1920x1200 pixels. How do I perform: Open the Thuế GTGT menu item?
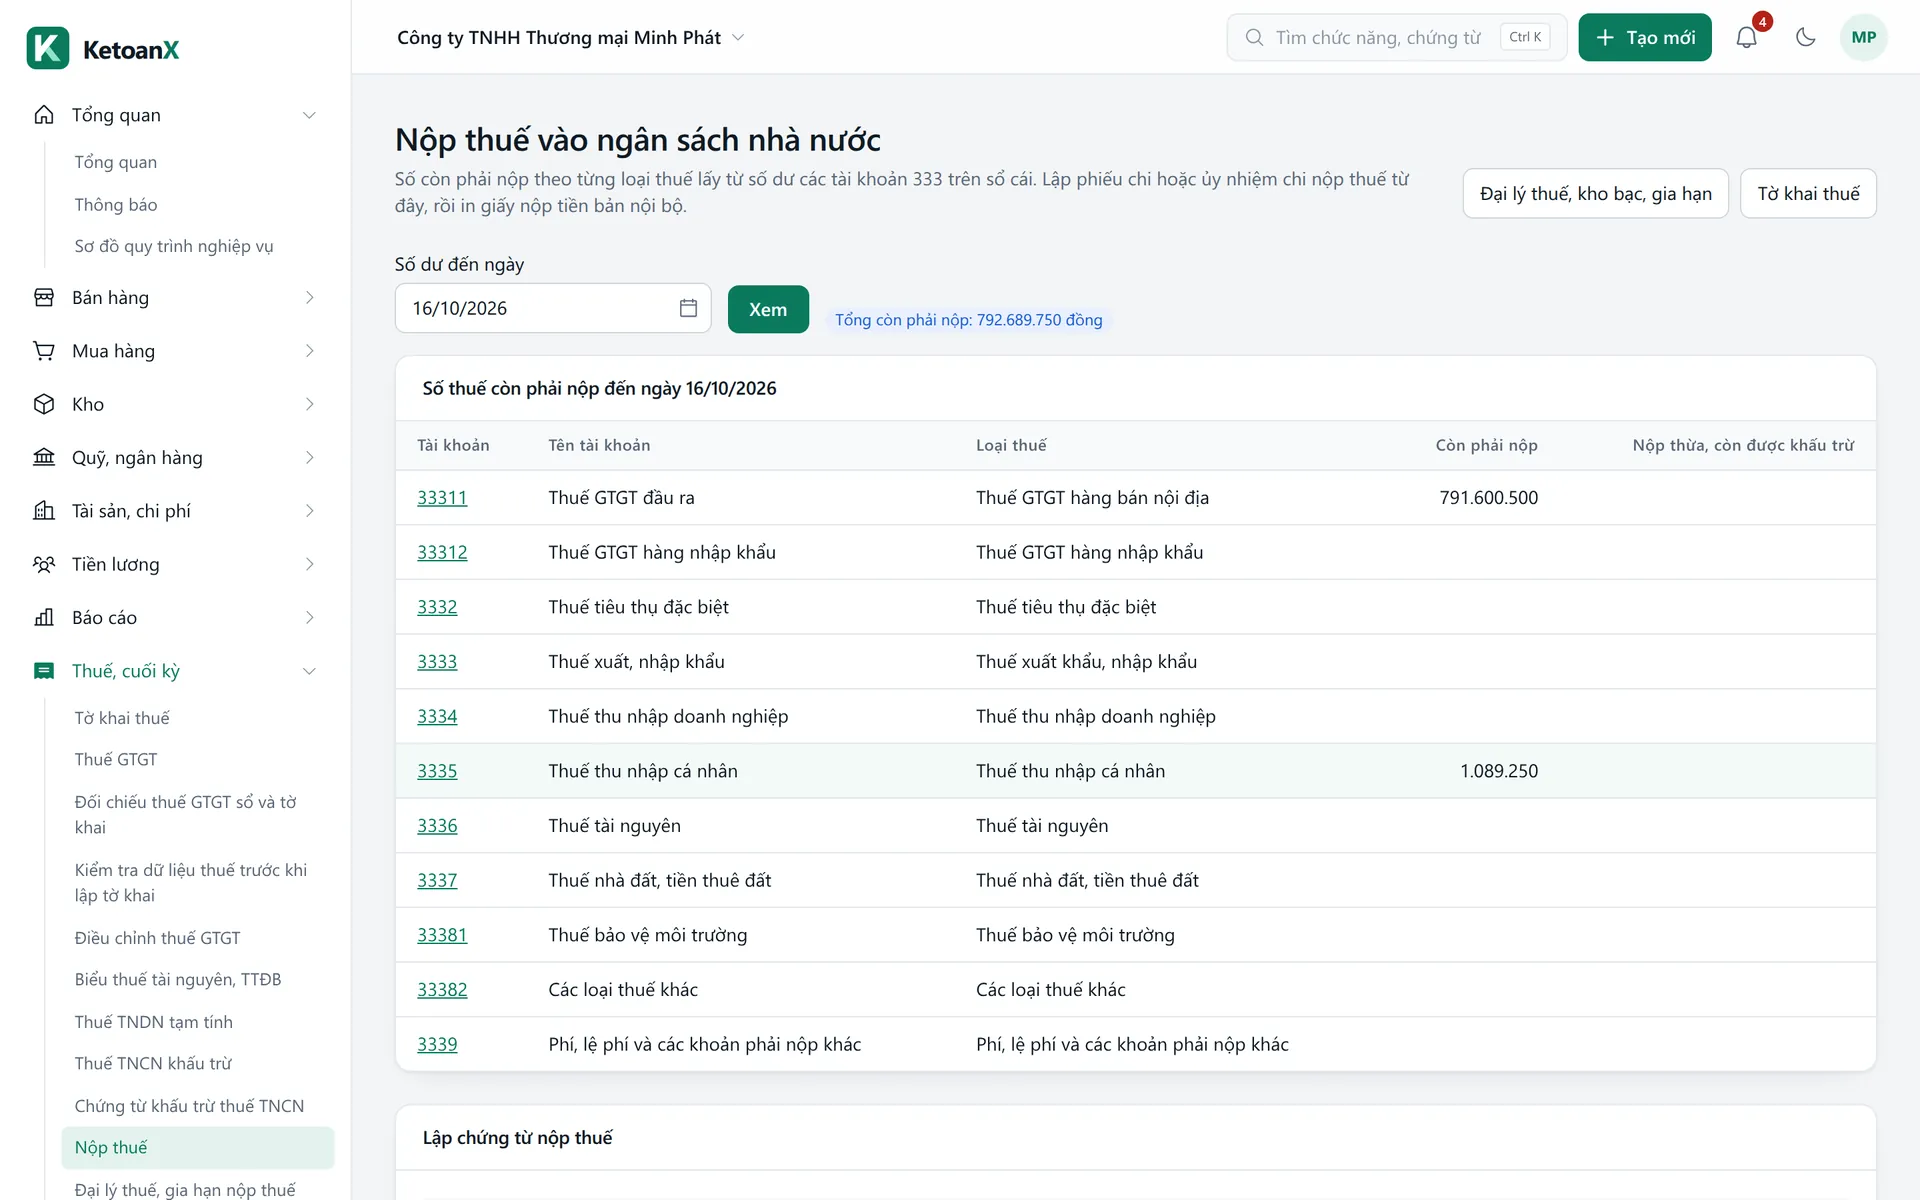click(x=116, y=759)
